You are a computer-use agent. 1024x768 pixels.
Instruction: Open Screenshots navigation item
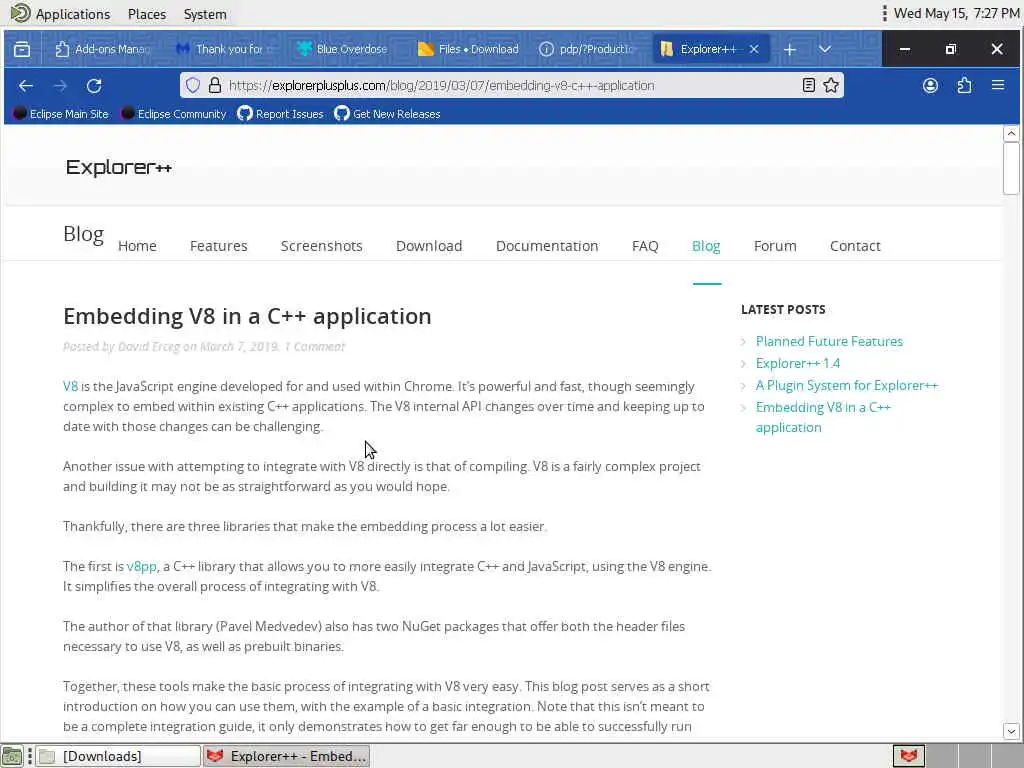pos(321,246)
